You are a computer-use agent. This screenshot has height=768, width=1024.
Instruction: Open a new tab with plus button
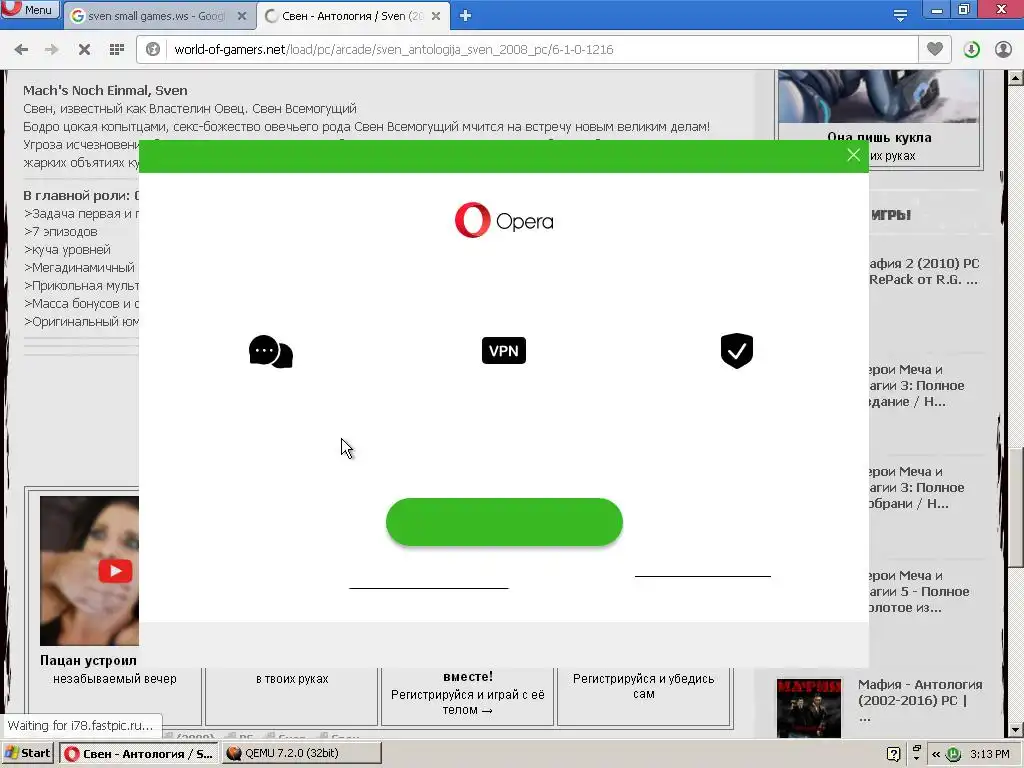click(x=465, y=16)
